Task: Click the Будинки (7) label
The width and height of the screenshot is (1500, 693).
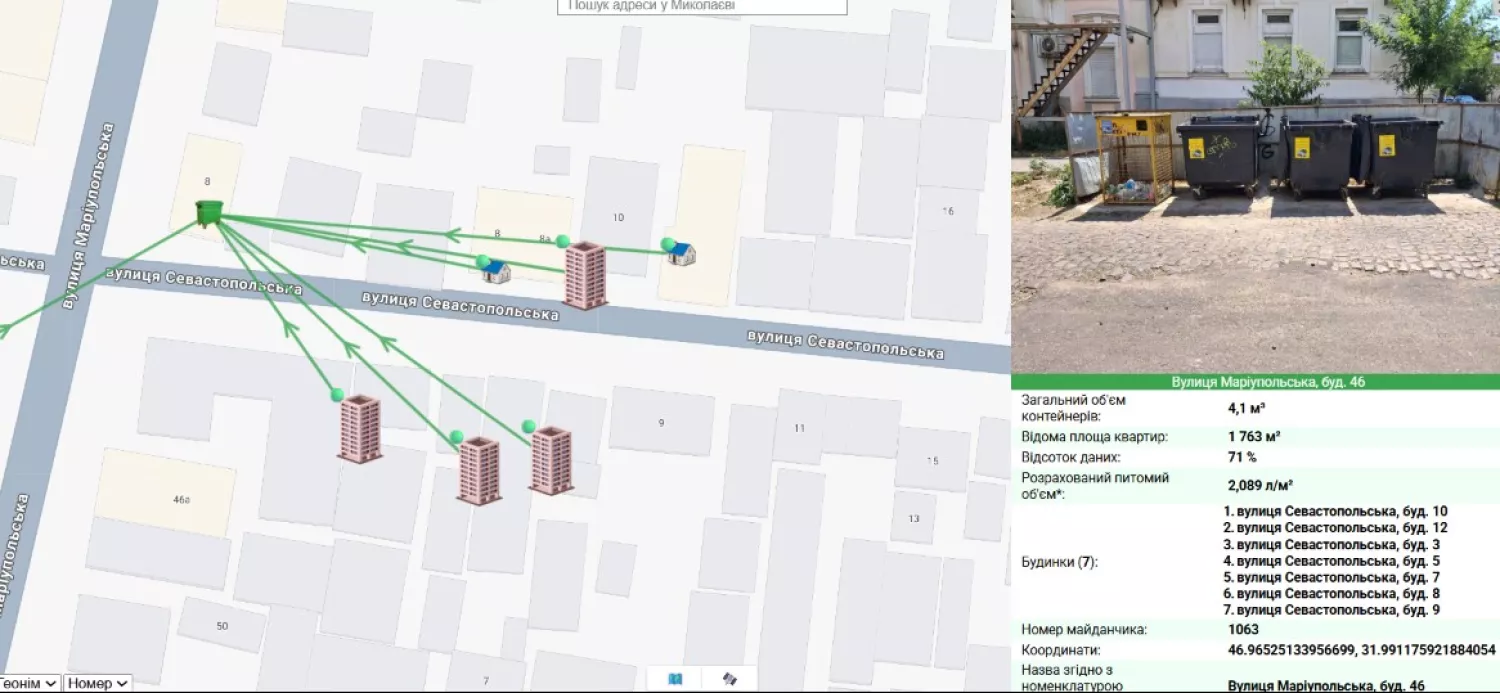Action: 1059,562
